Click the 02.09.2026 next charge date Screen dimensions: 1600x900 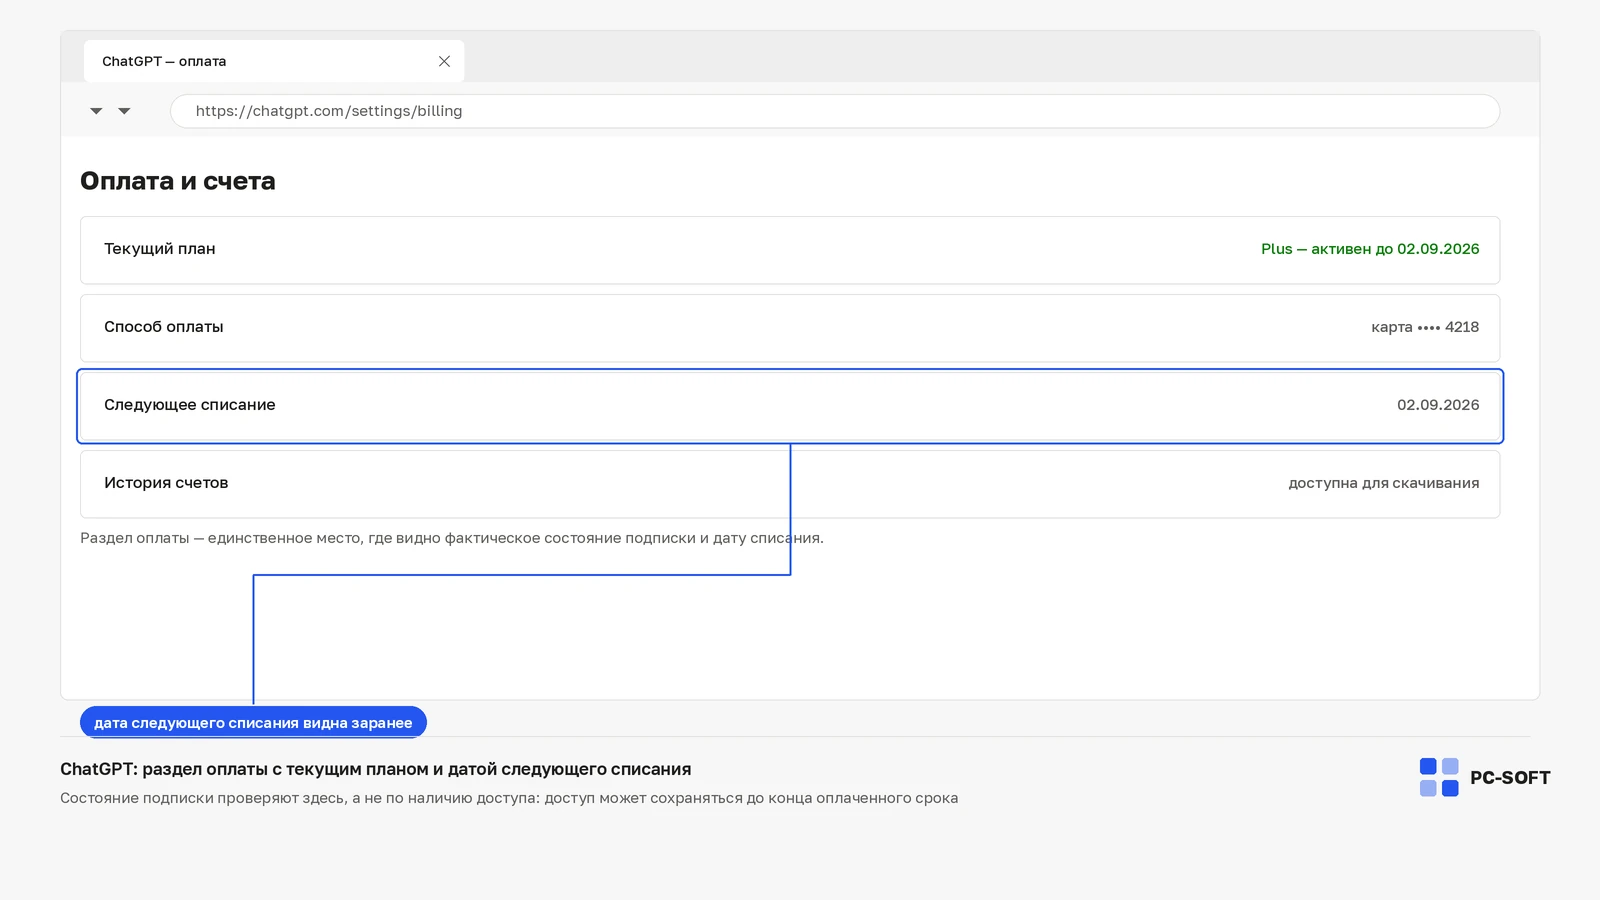point(1438,405)
